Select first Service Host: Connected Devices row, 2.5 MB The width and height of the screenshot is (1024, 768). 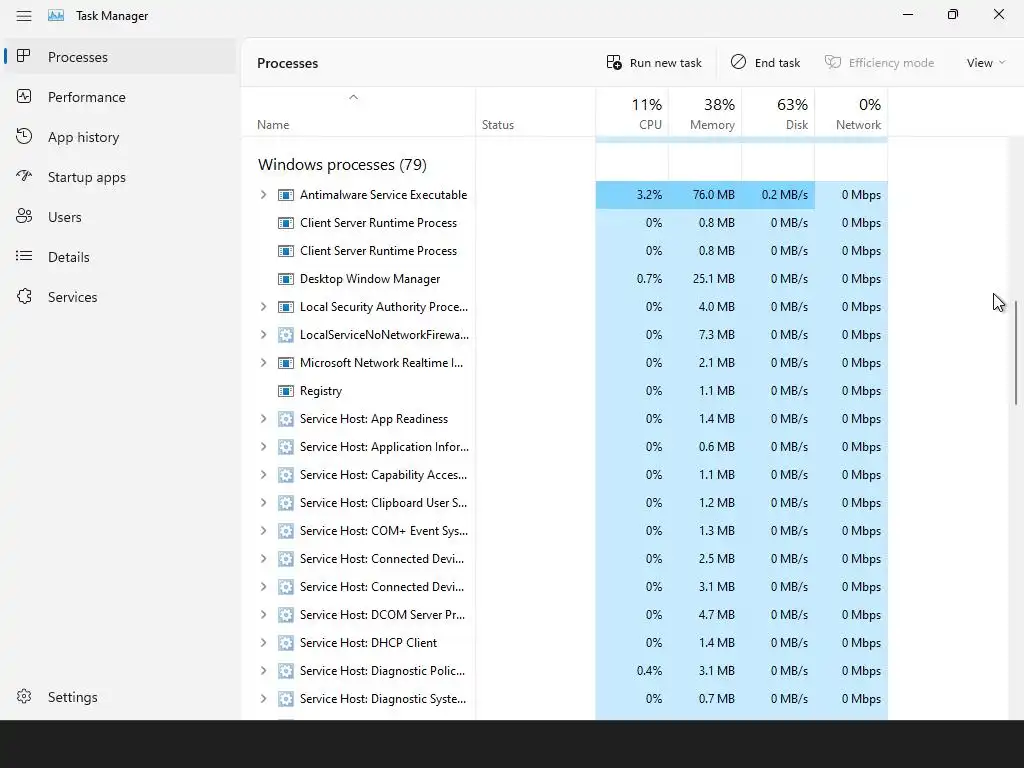[x=565, y=559]
